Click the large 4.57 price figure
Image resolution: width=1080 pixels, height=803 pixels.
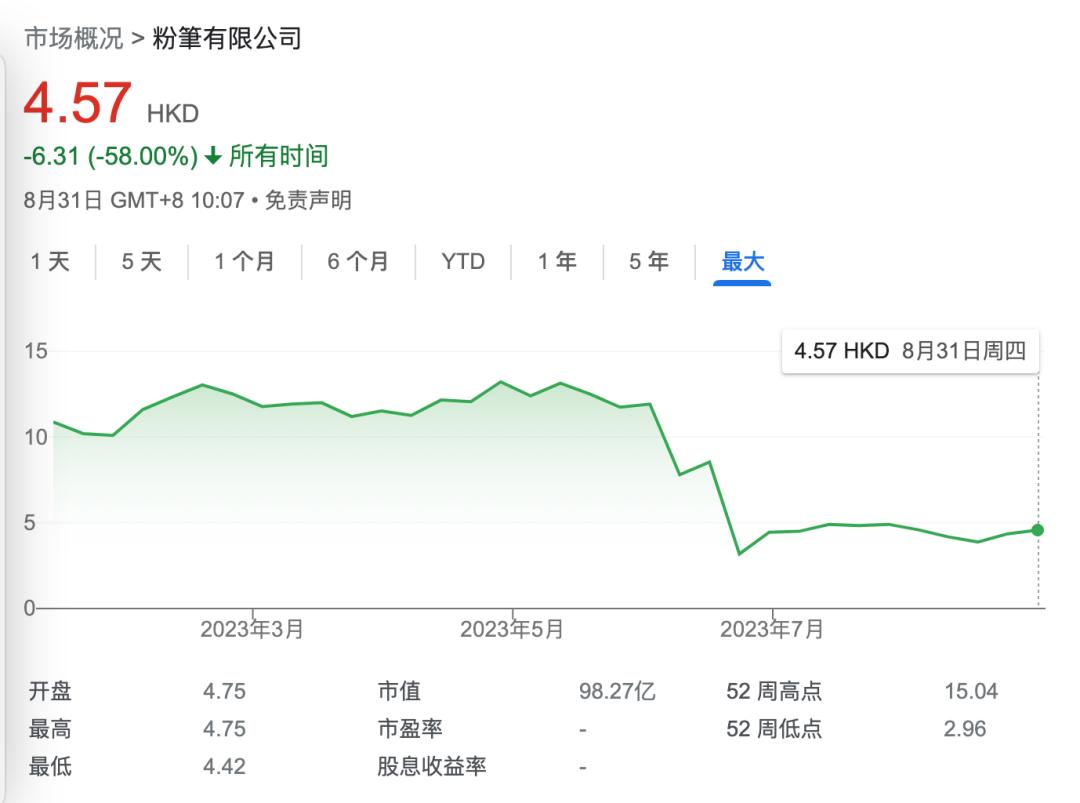[x=77, y=103]
